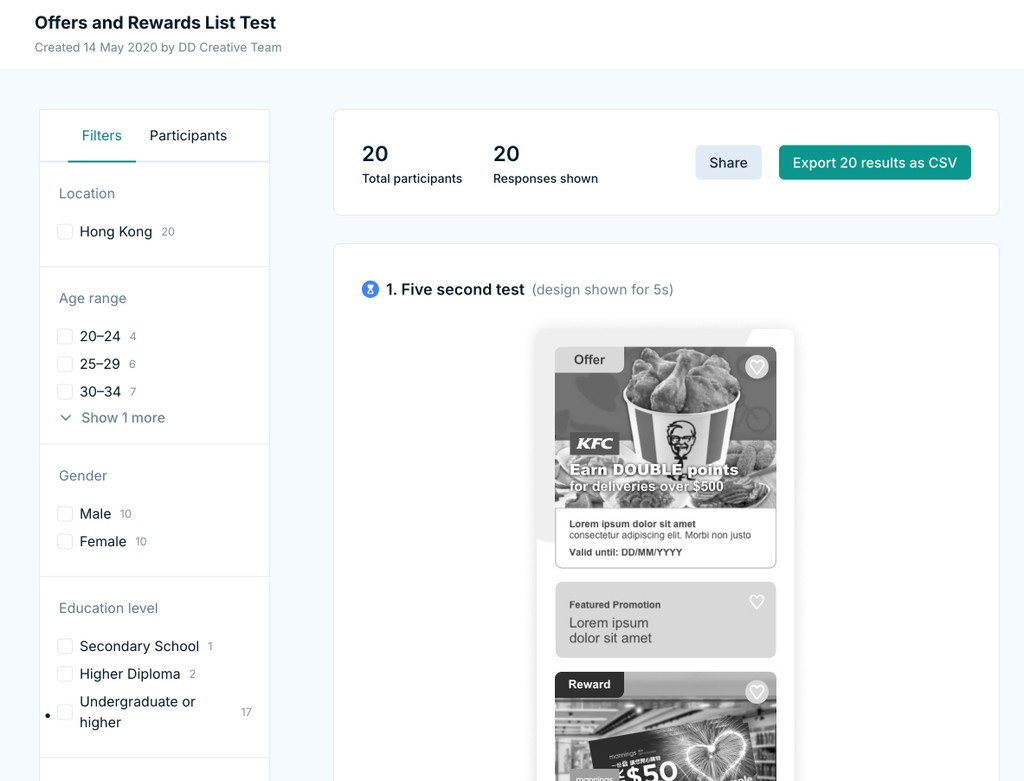Switch to the Filters tab
1024x781 pixels.
[x=102, y=135]
